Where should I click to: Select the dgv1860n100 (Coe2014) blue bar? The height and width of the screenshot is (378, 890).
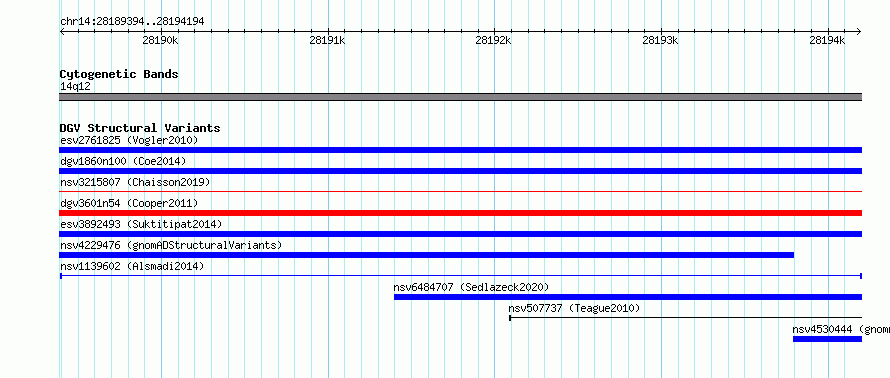tap(460, 171)
